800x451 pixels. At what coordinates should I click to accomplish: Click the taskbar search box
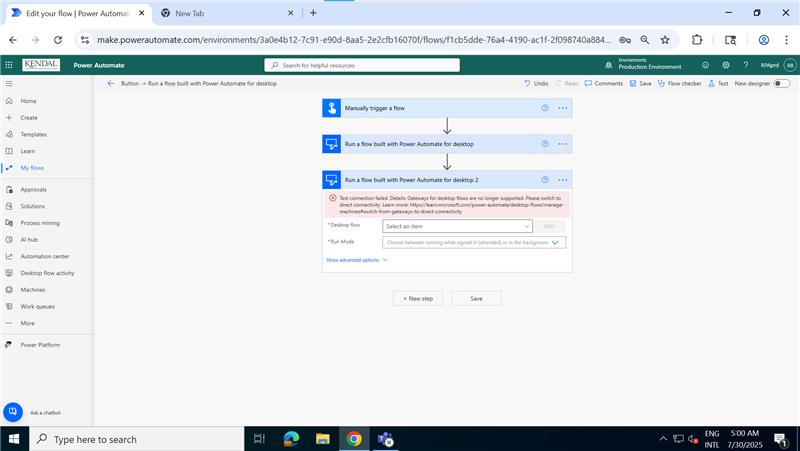tap(136, 439)
